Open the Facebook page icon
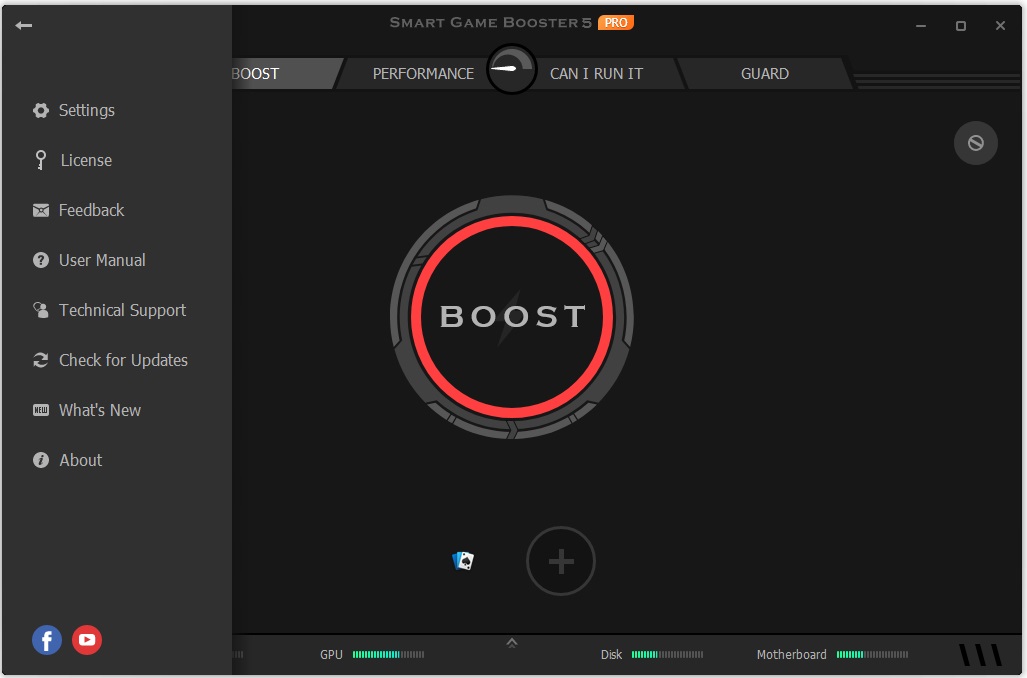The image size is (1027, 678). coord(47,640)
